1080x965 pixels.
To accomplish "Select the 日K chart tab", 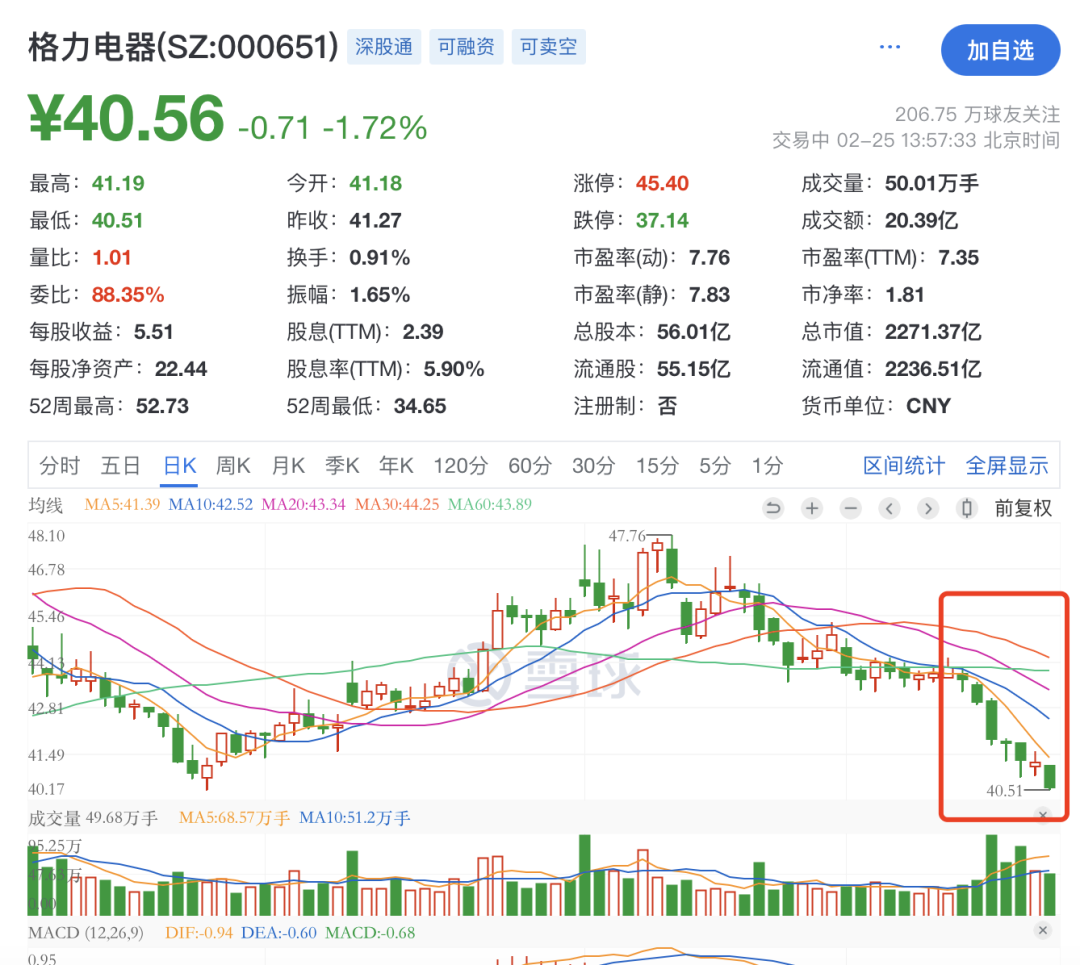I will click(x=180, y=466).
